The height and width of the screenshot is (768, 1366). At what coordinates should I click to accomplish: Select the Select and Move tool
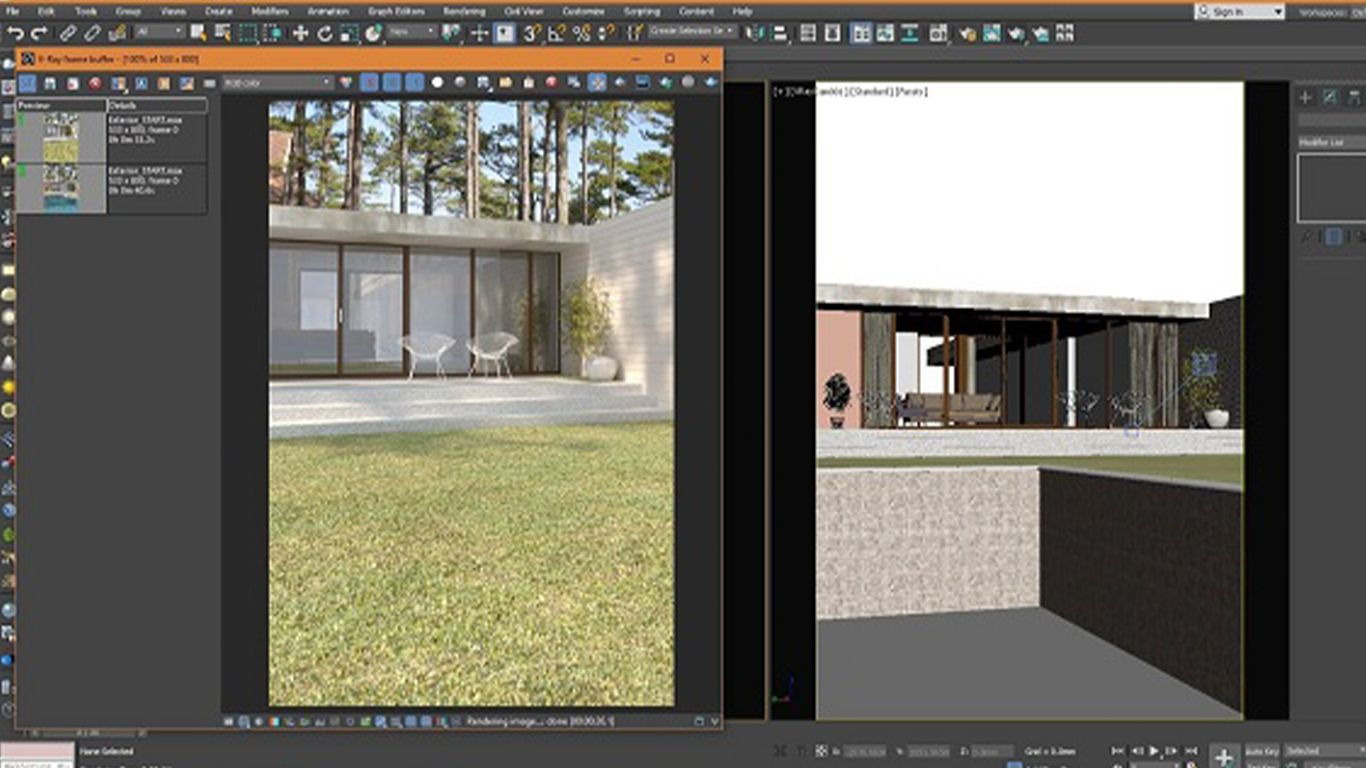[x=302, y=33]
